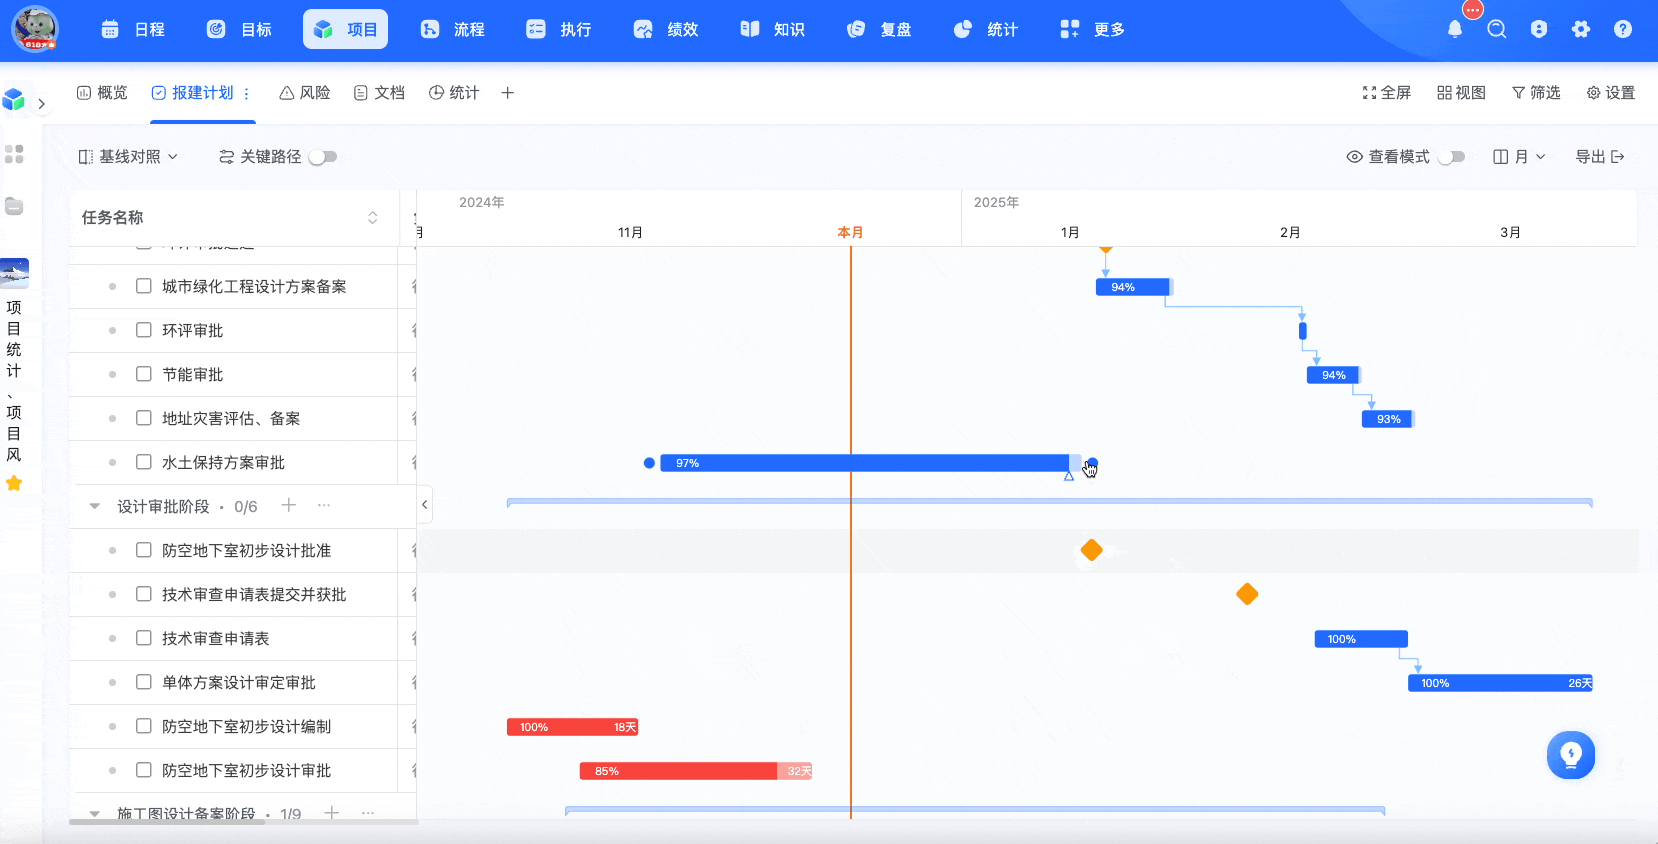This screenshot has height=844, width=1658.
Task: Check the 环评审批 checkbox
Action: (x=144, y=330)
